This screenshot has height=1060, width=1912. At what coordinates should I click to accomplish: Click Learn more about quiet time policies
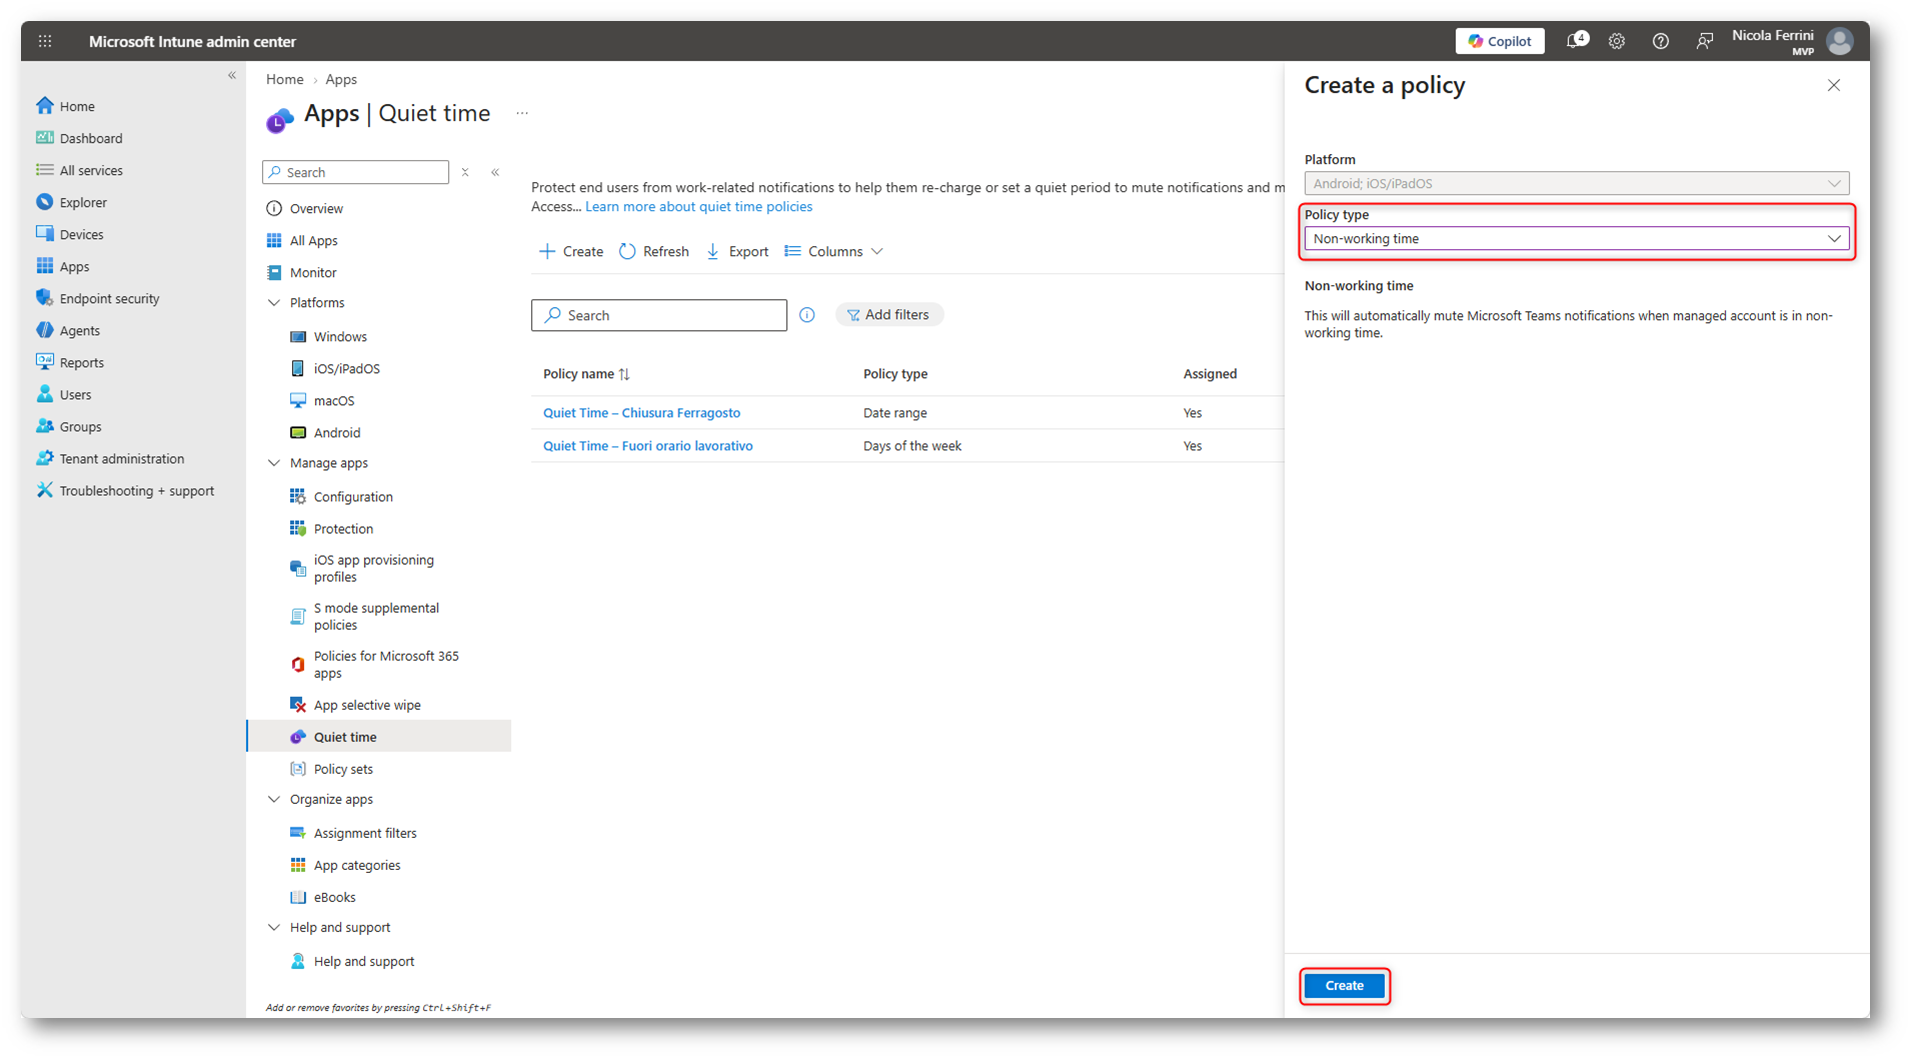click(699, 207)
